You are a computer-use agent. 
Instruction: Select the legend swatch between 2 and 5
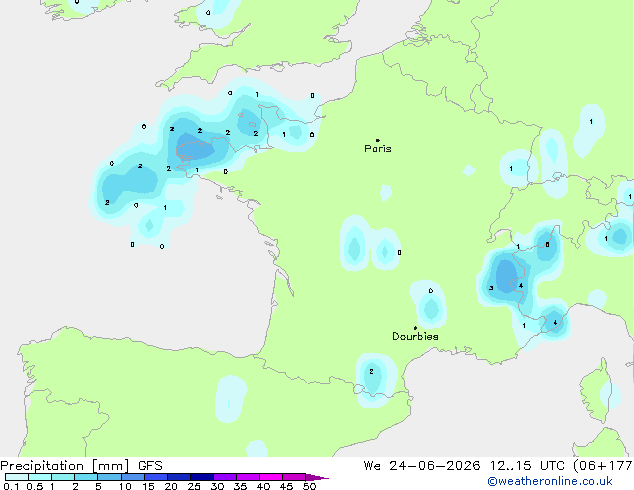coord(86,477)
